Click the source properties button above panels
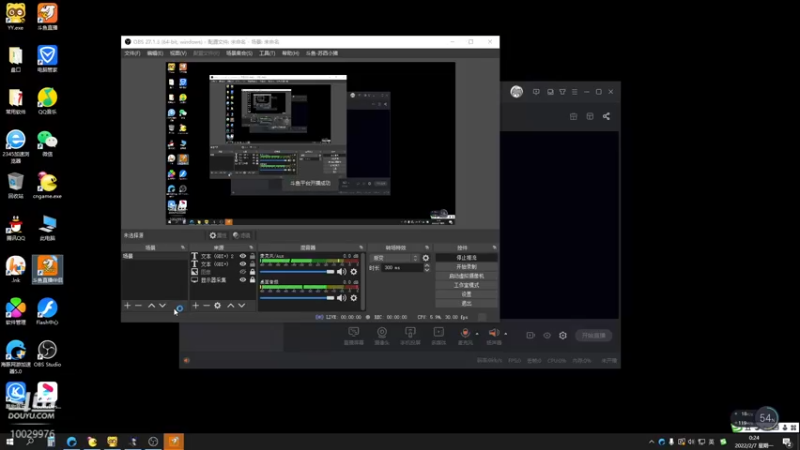 click(x=218, y=235)
